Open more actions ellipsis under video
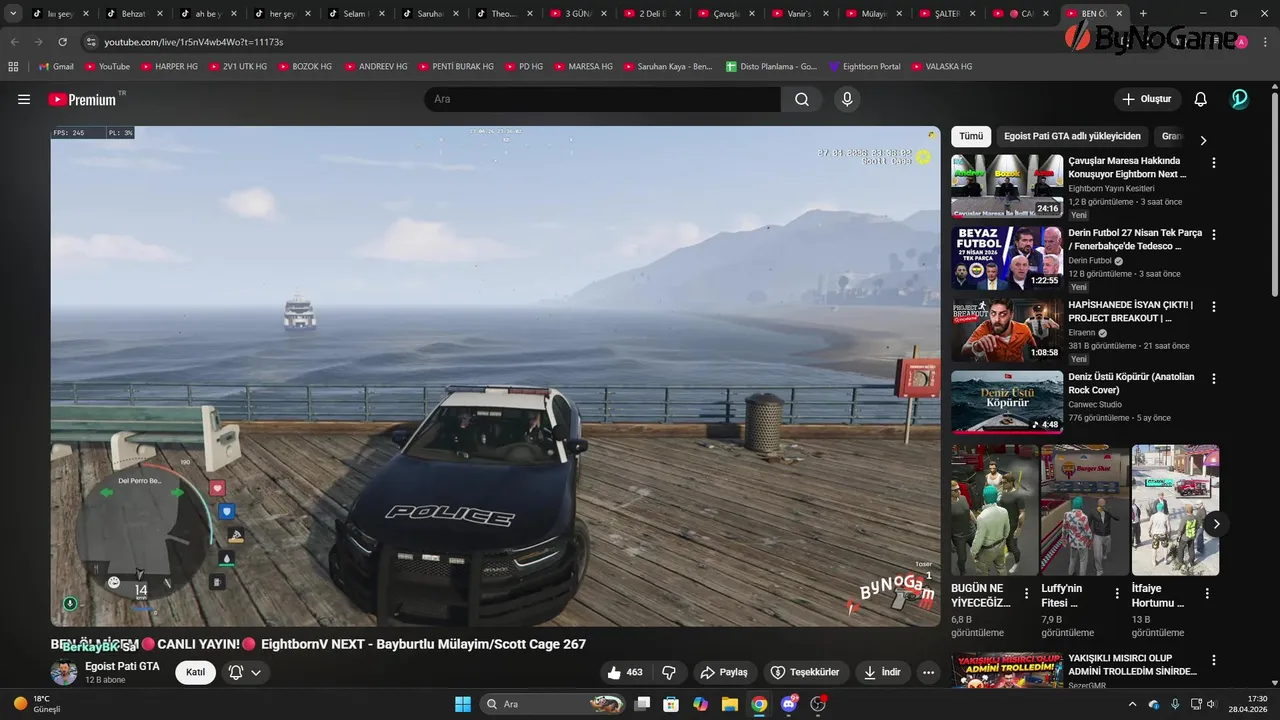 [x=928, y=672]
